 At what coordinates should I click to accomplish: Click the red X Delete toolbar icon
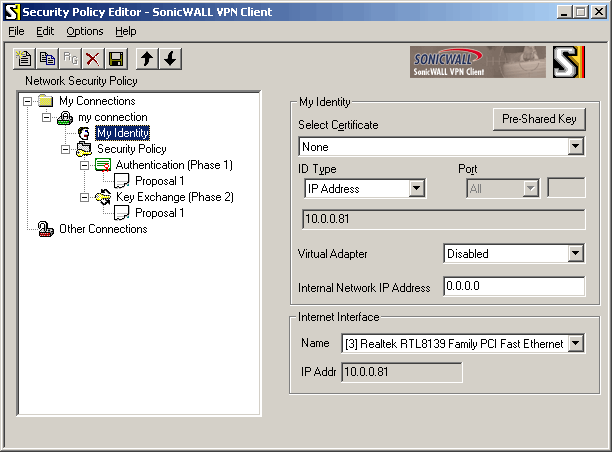(x=93, y=59)
